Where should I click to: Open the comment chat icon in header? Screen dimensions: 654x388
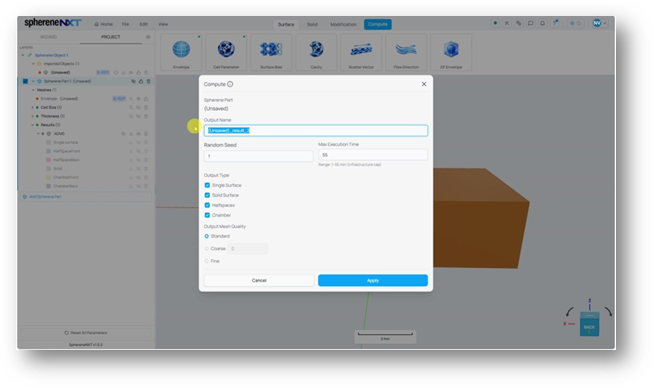pos(531,23)
